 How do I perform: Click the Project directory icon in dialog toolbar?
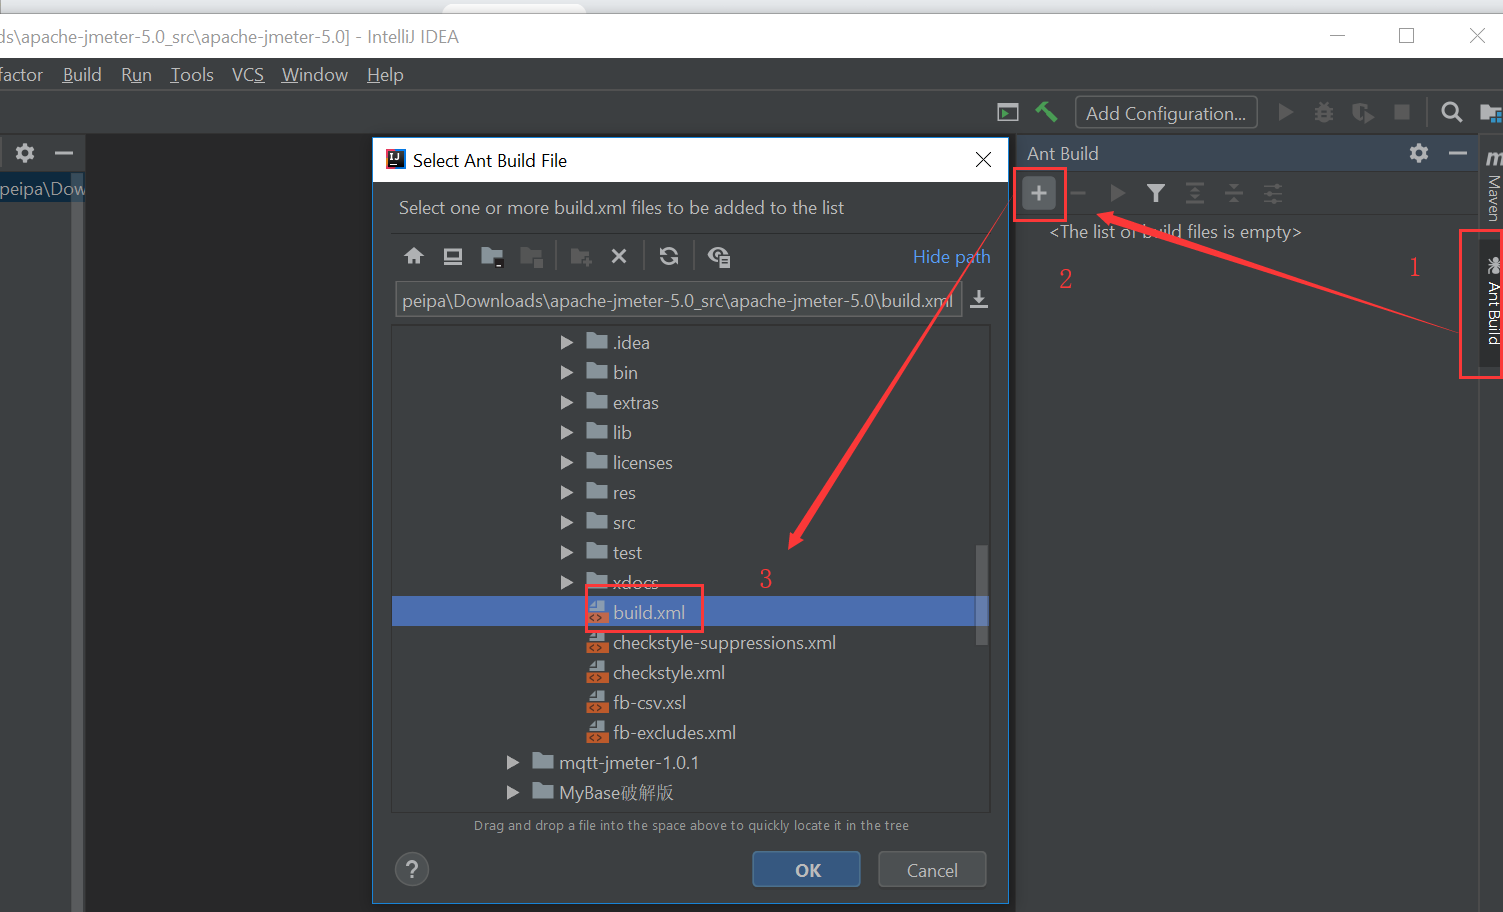coord(492,256)
